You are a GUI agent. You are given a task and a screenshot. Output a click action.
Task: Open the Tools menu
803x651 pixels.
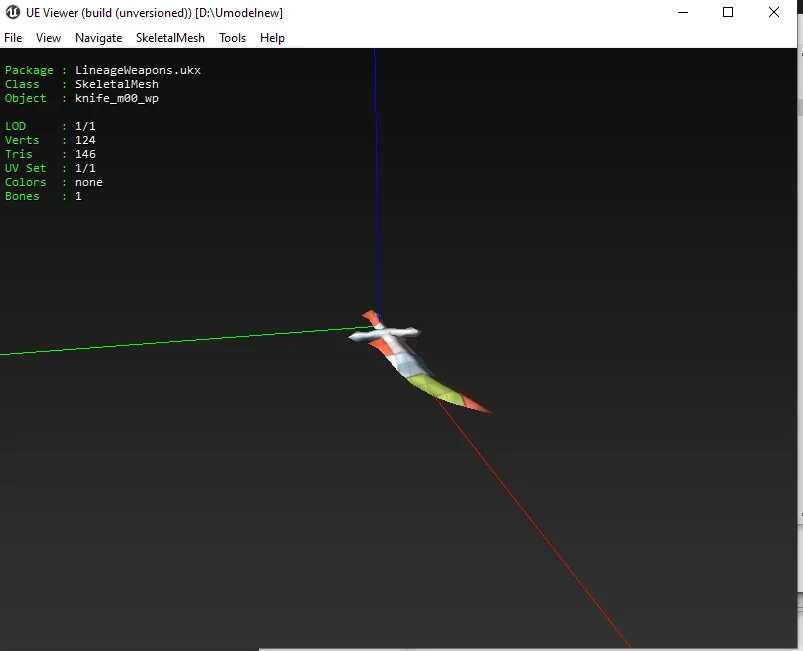click(x=233, y=38)
